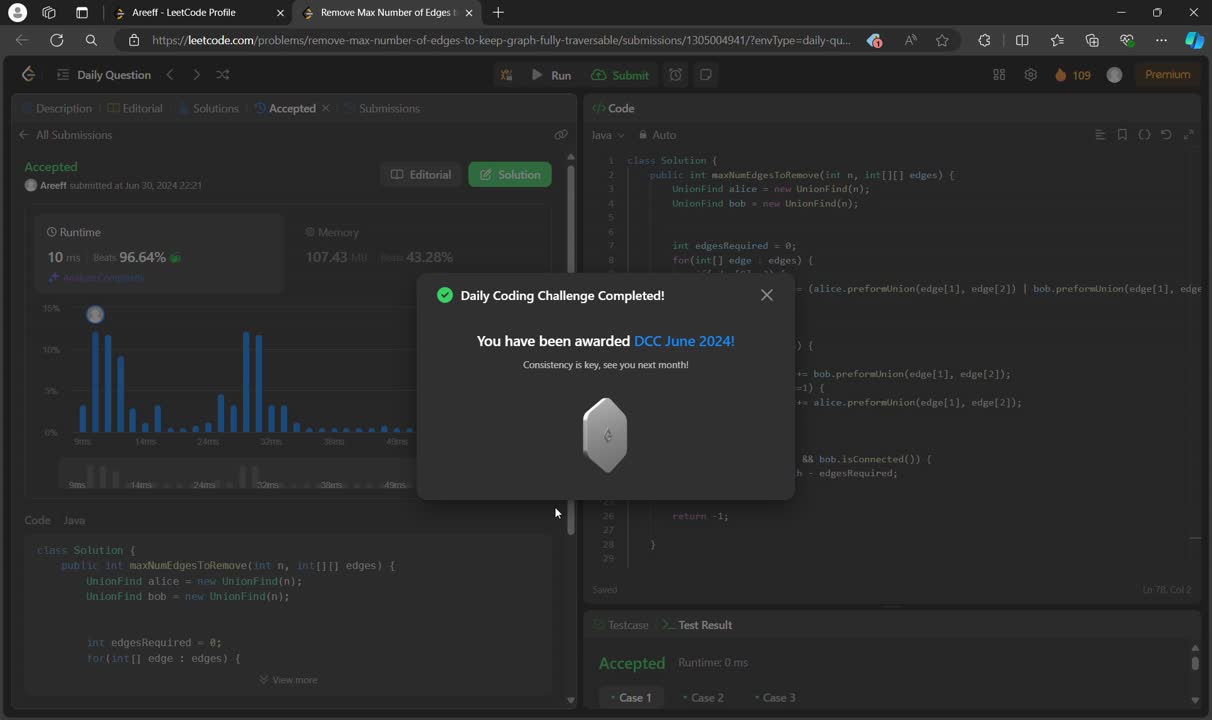View the 109 day streak flame

[x=1073, y=75]
